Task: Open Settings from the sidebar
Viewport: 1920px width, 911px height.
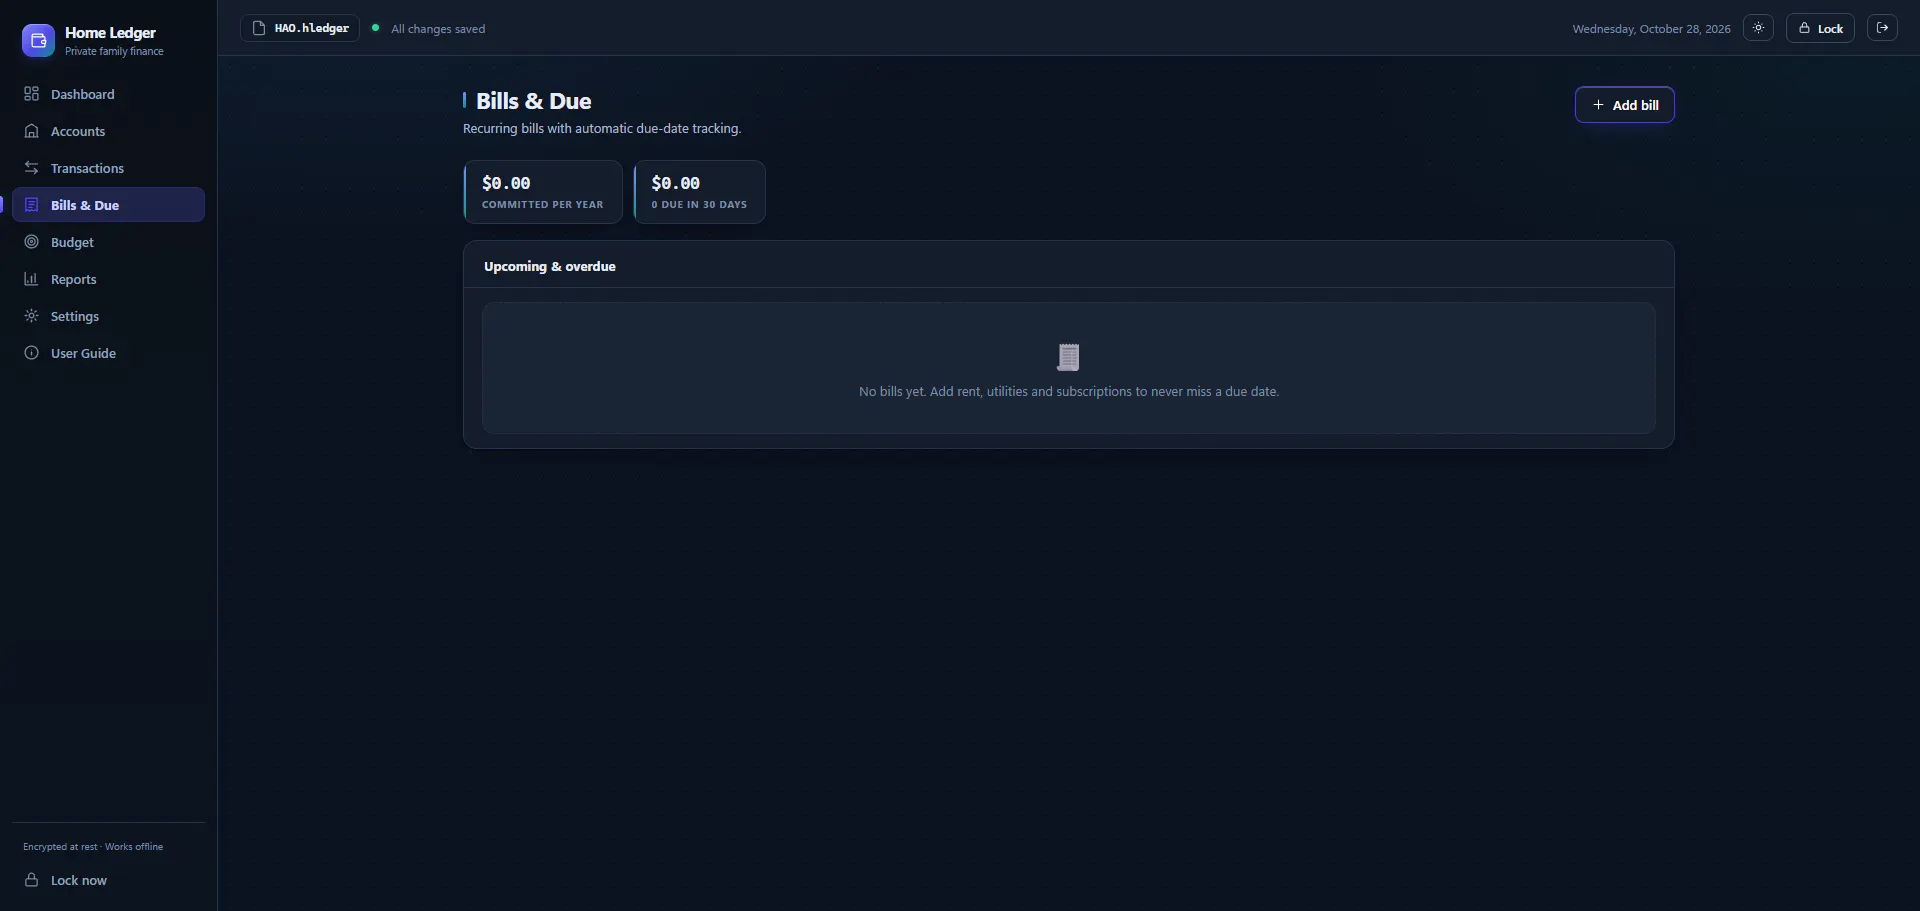Action: (108, 316)
